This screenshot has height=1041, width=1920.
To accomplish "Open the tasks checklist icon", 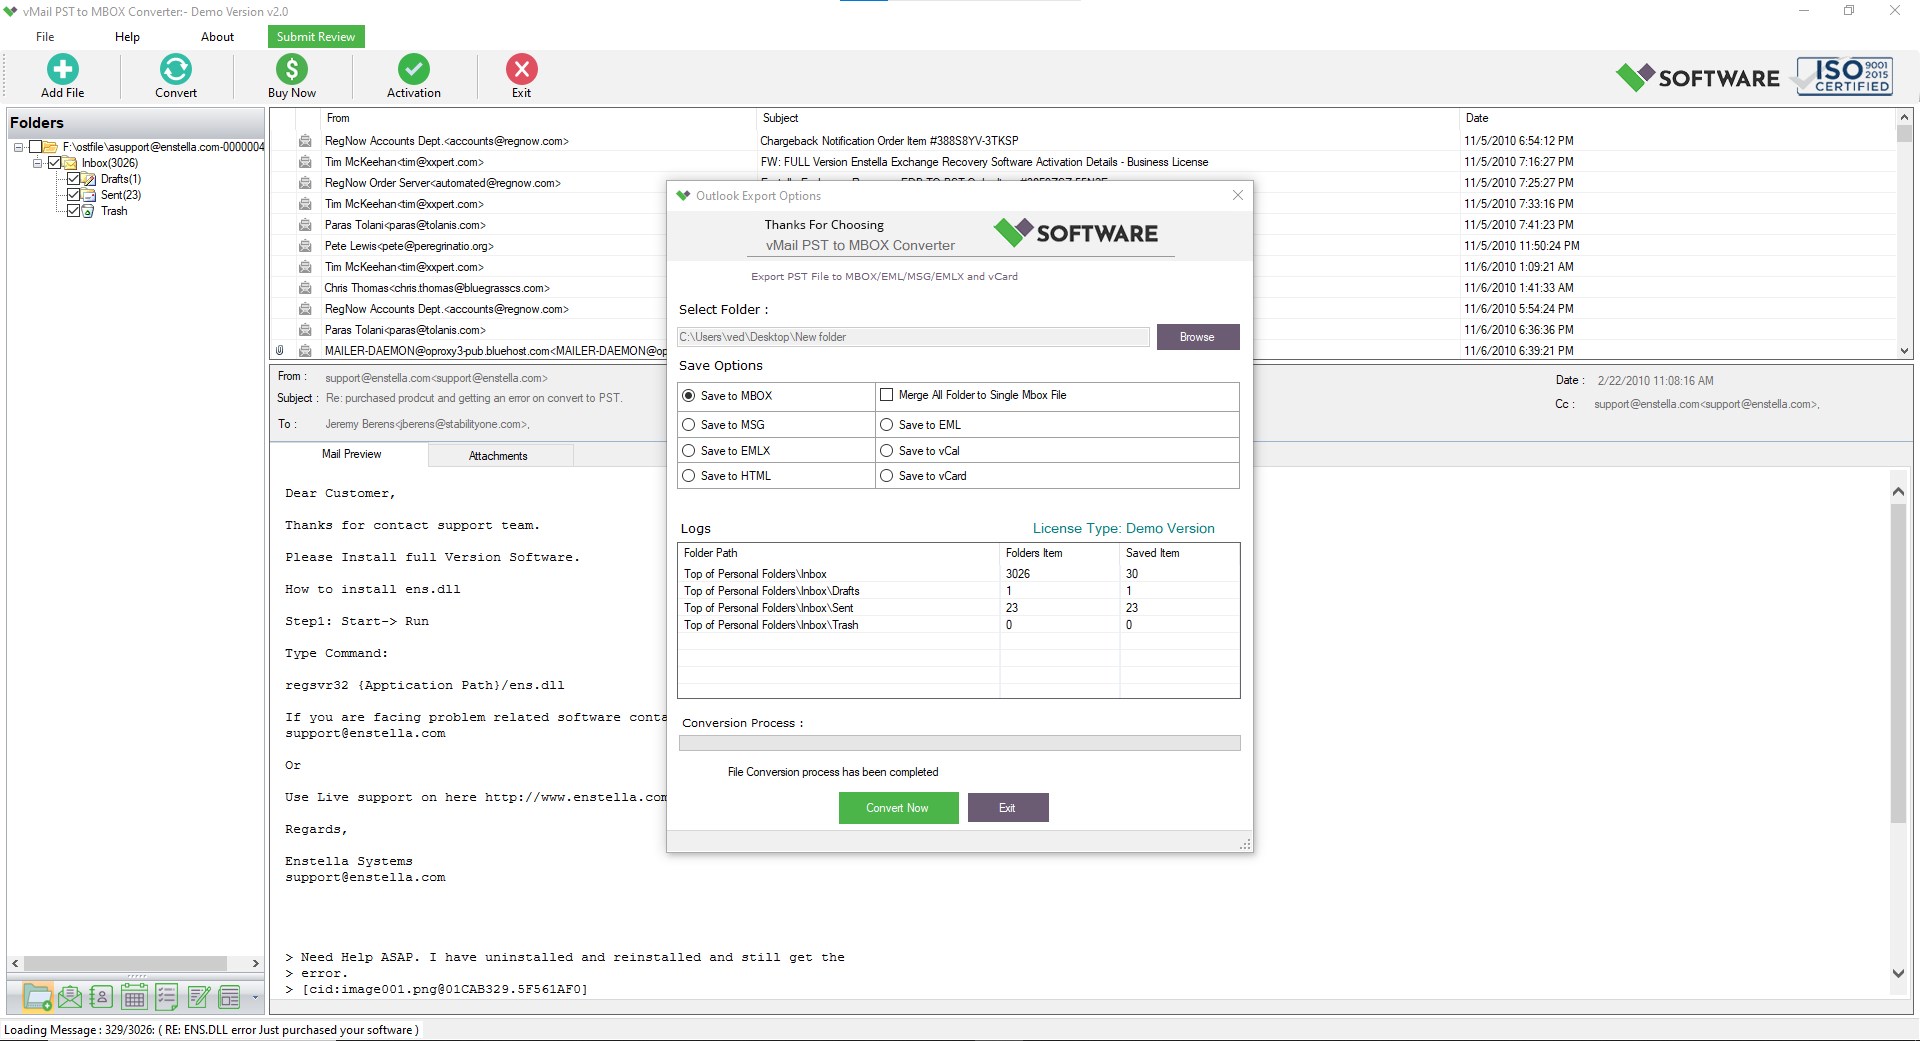I will 166,997.
